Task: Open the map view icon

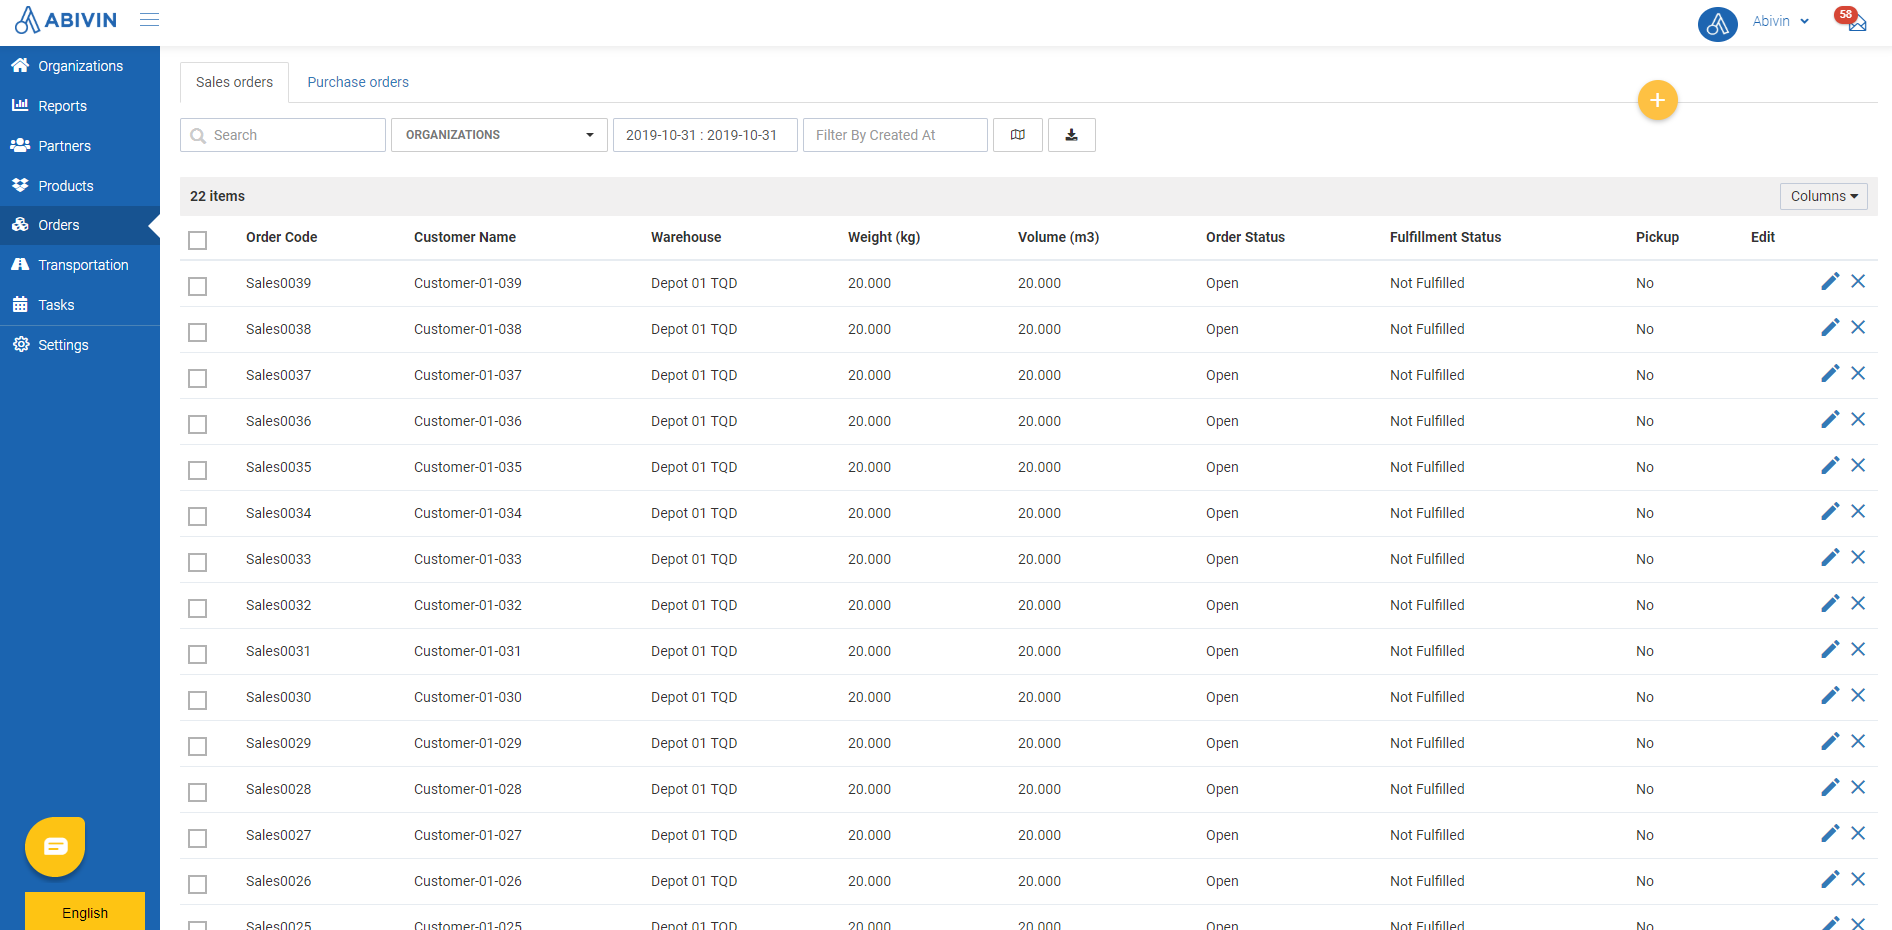Action: 1018,135
